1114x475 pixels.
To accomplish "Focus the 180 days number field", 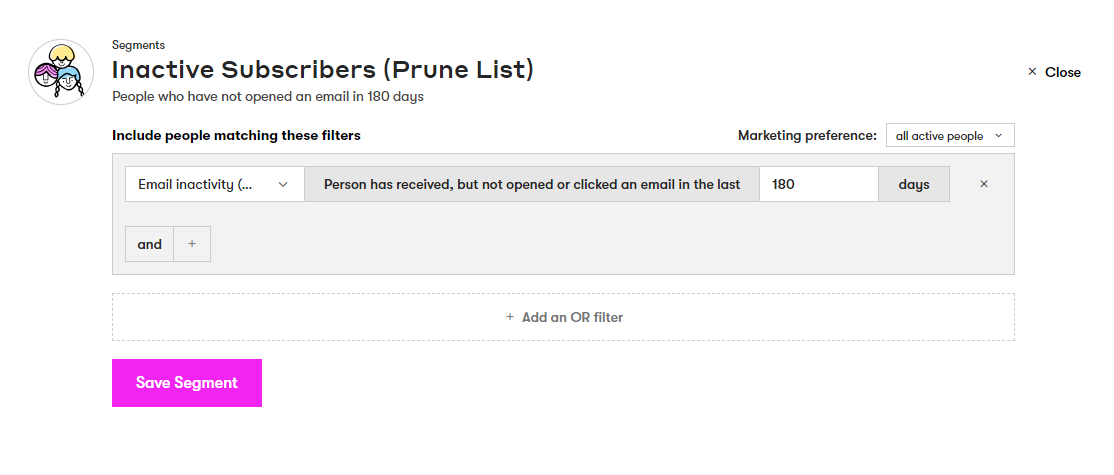I will [x=818, y=184].
